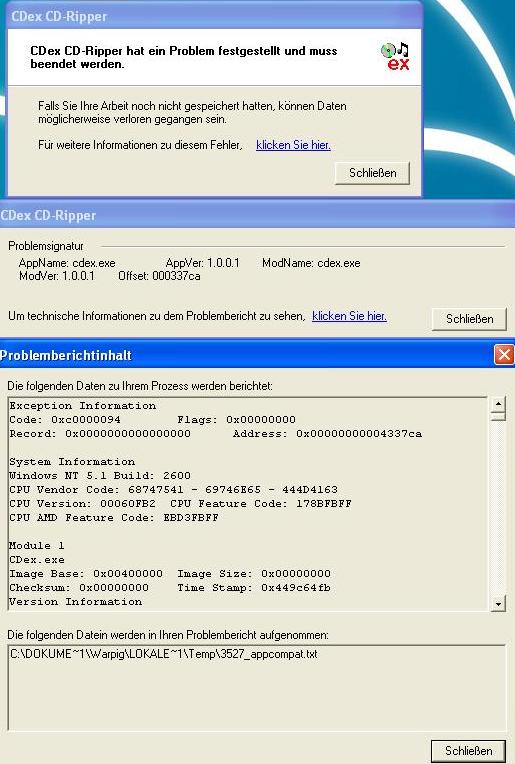Click the 'Time Stamp: 0x449c64fb' value
This screenshot has height=764, width=515.
pos(254,588)
